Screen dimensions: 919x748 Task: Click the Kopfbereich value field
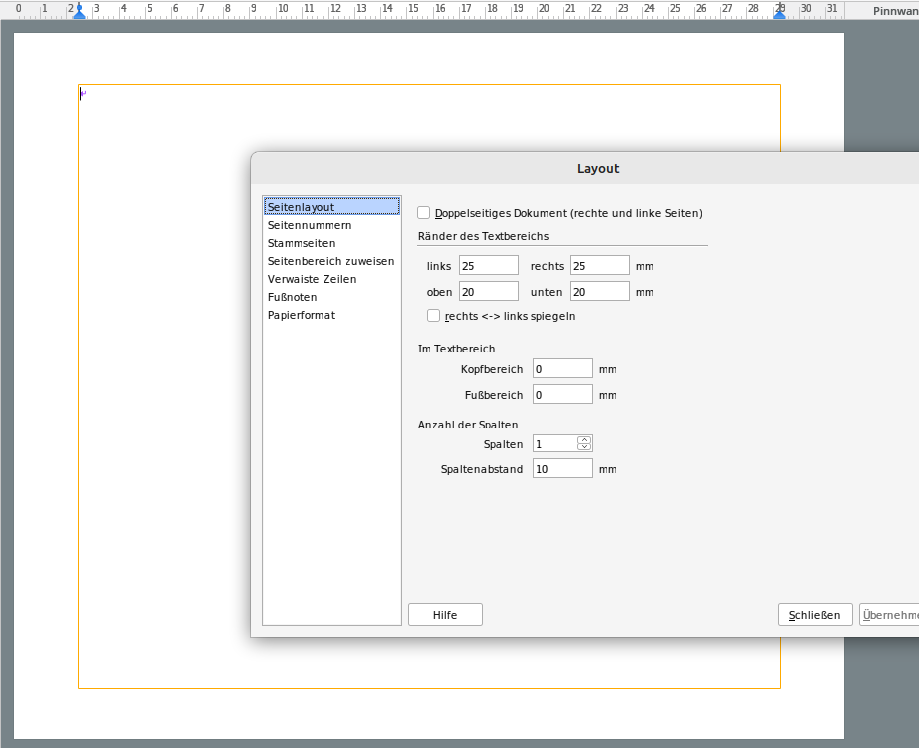tap(562, 369)
